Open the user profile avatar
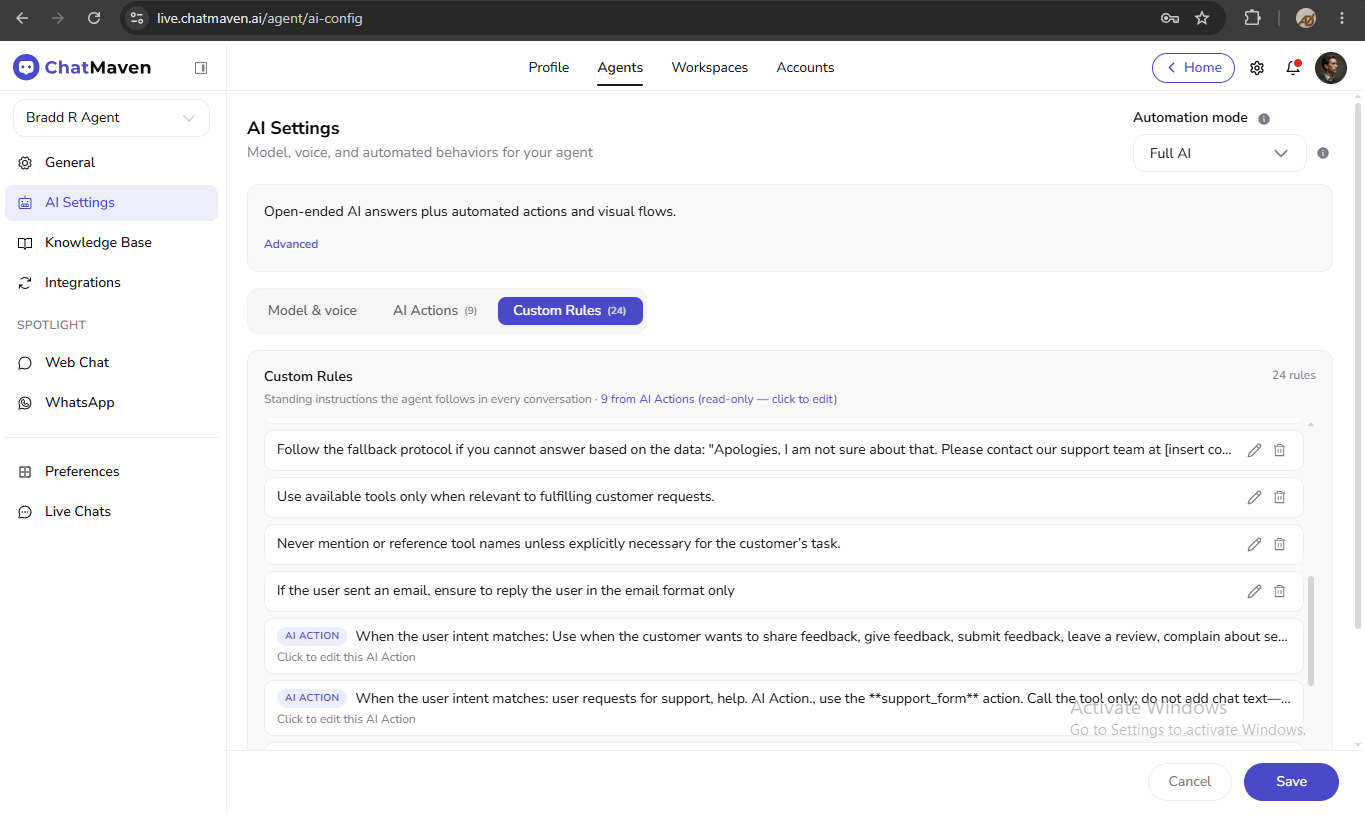1365x821 pixels. [1330, 68]
